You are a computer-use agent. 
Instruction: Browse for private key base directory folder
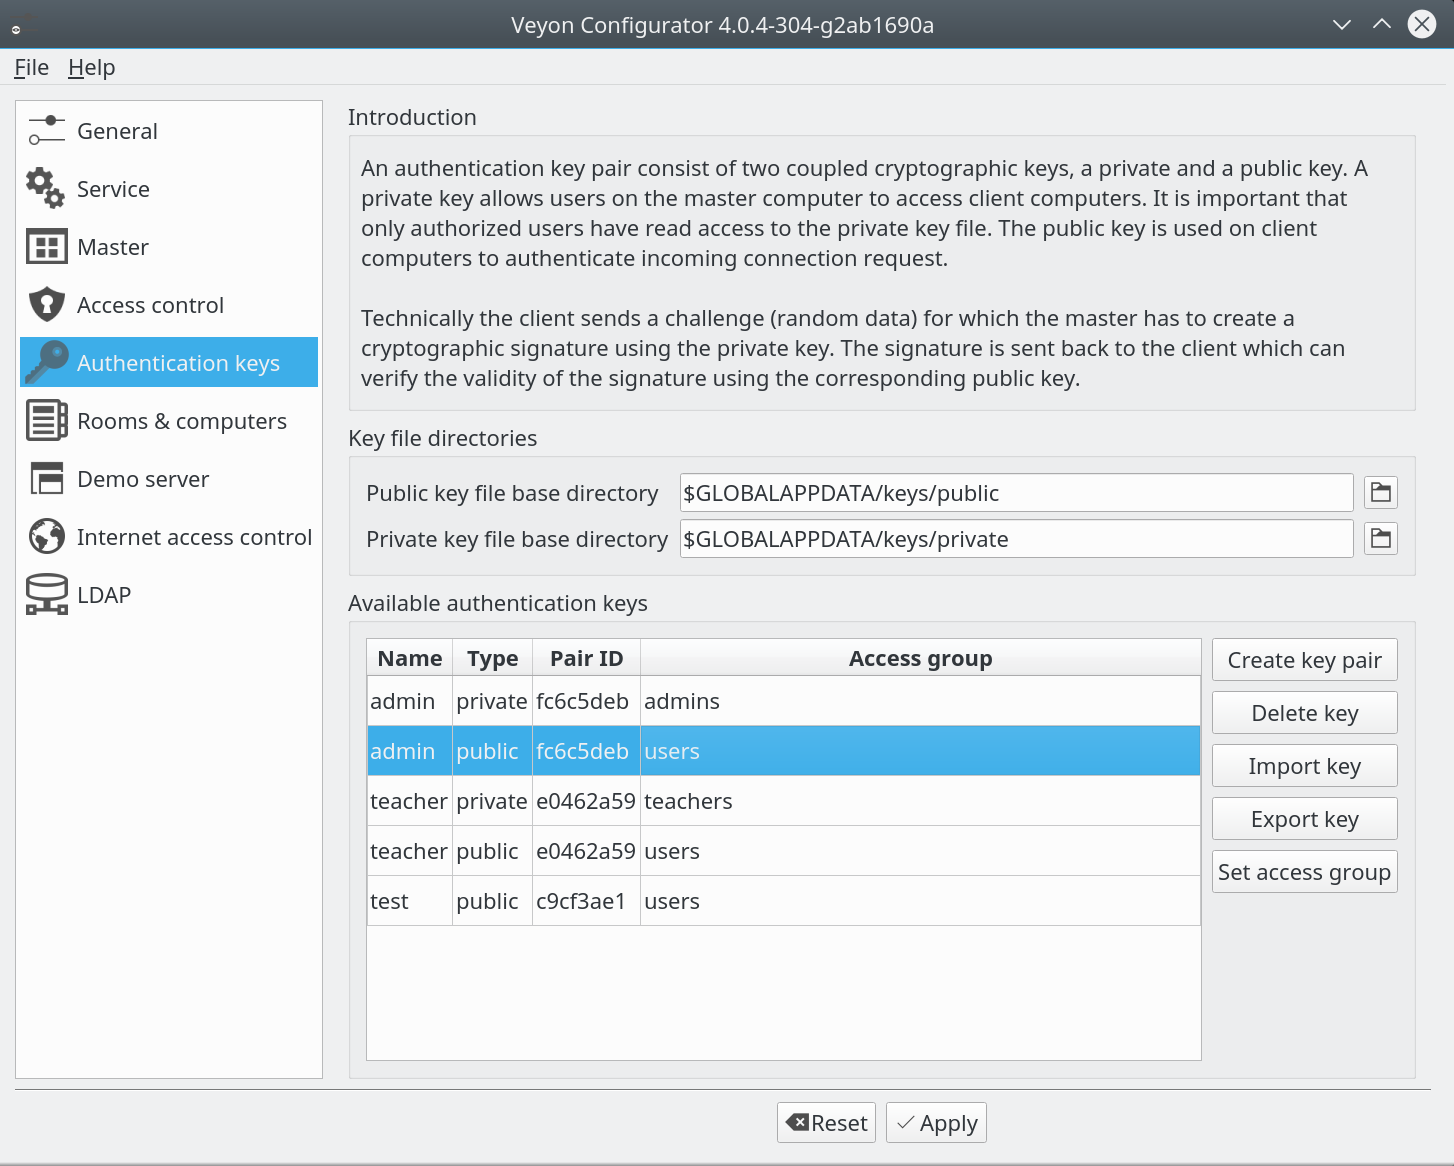point(1381,538)
